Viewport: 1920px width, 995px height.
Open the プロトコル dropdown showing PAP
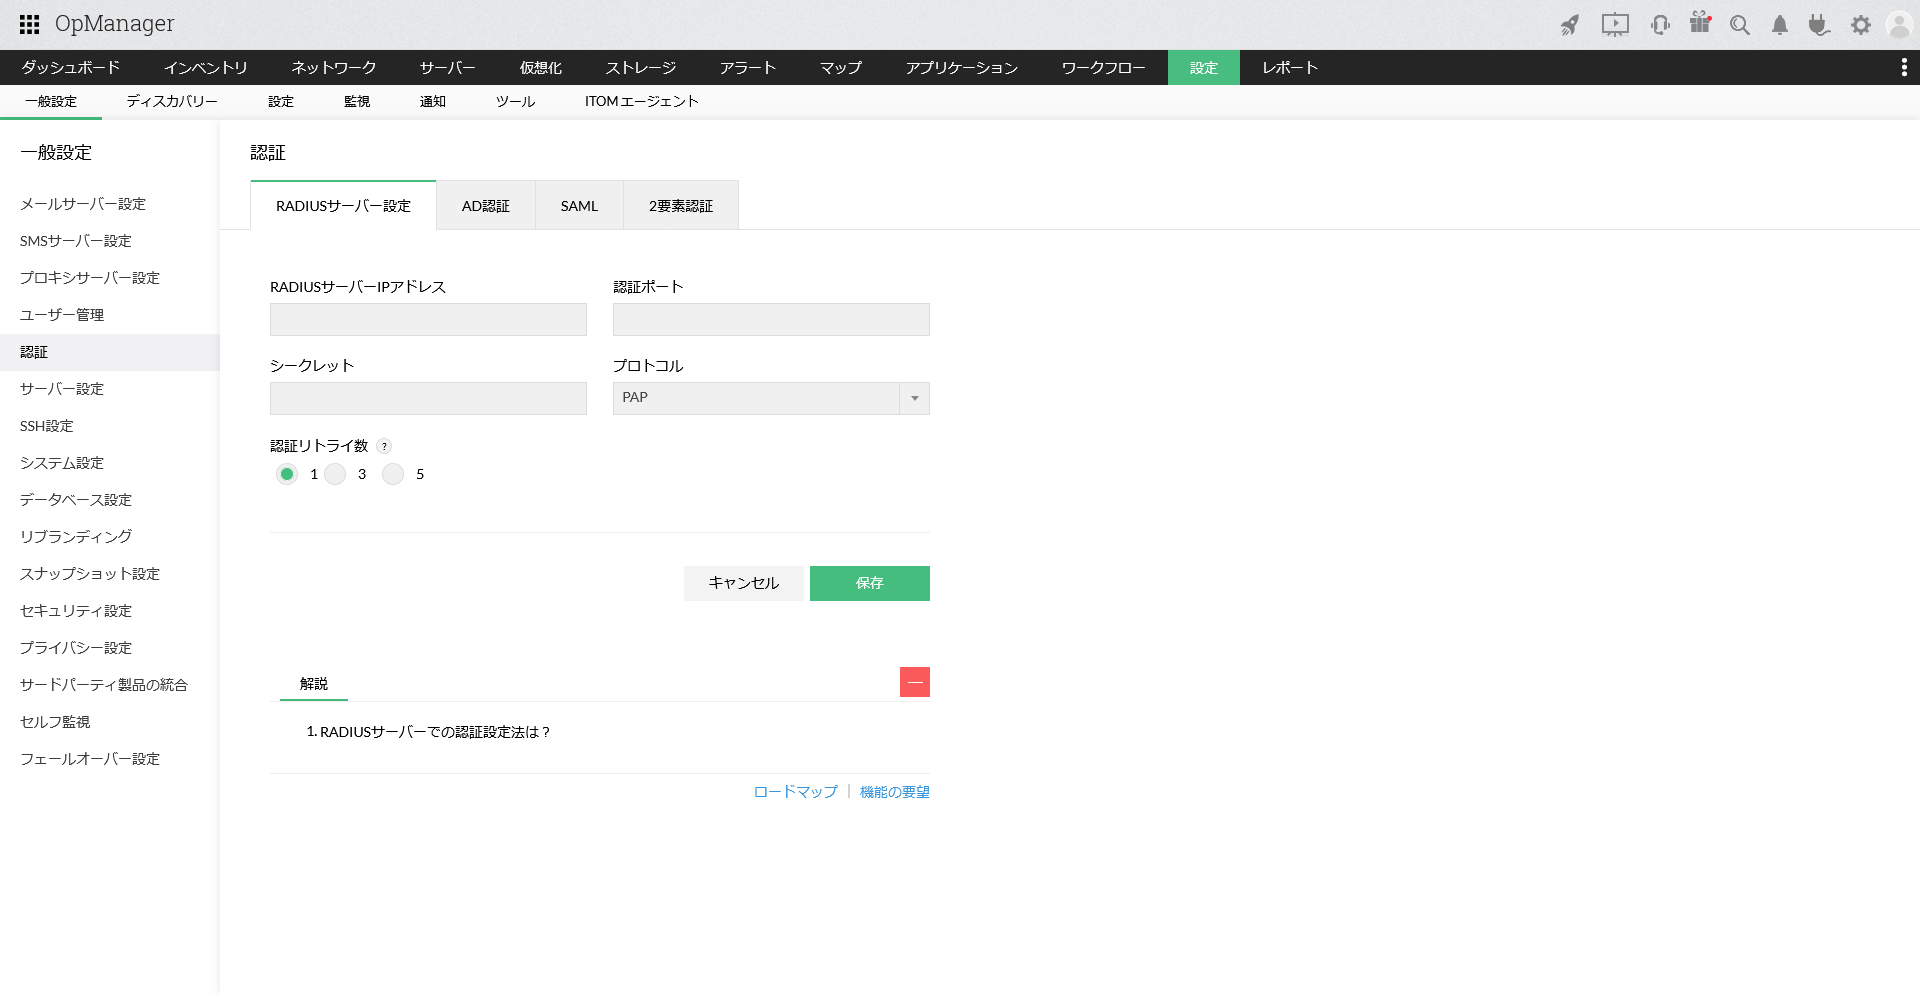(771, 398)
